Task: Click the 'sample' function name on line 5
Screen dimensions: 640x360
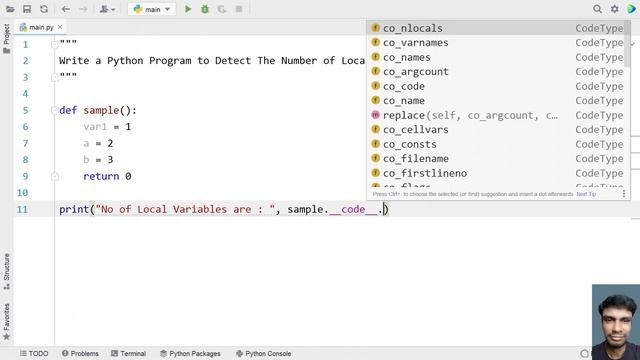Action: click(101, 110)
